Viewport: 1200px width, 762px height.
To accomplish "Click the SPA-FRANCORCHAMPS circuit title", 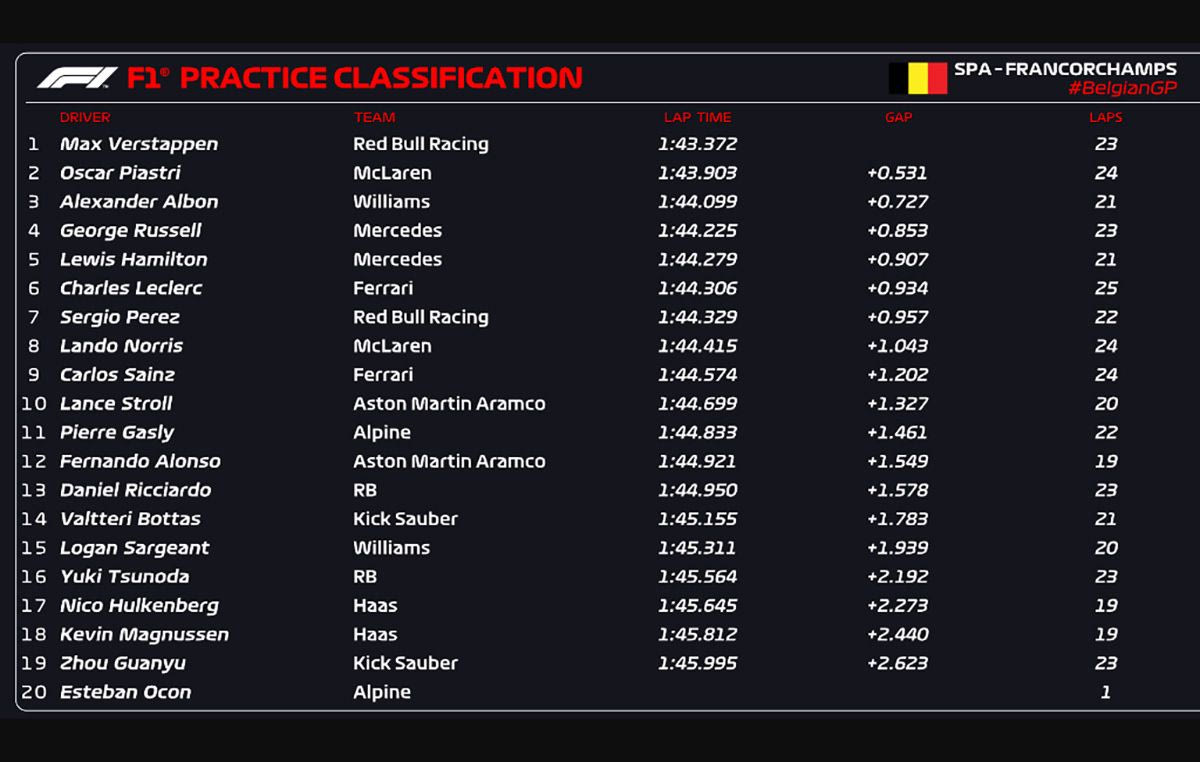I will click(1065, 69).
